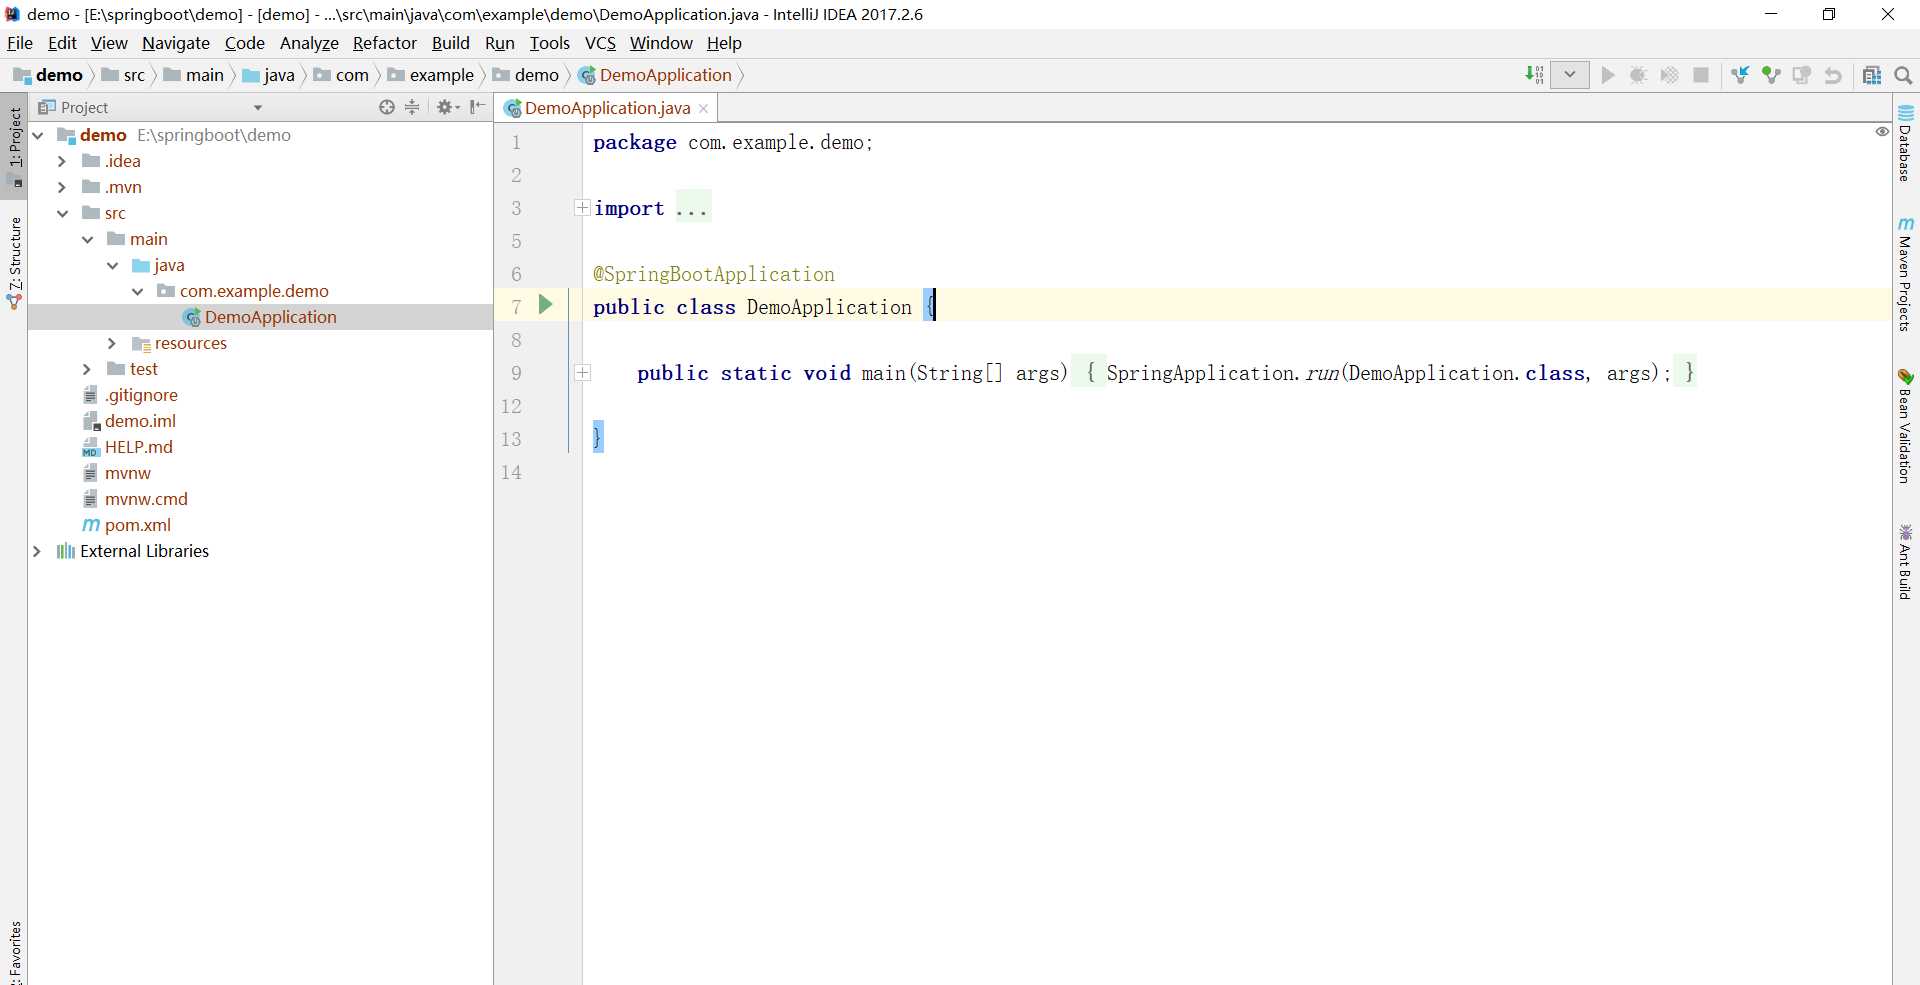Expand the folded main method on line 9
Image resolution: width=1920 pixels, height=985 pixels.
coord(582,373)
